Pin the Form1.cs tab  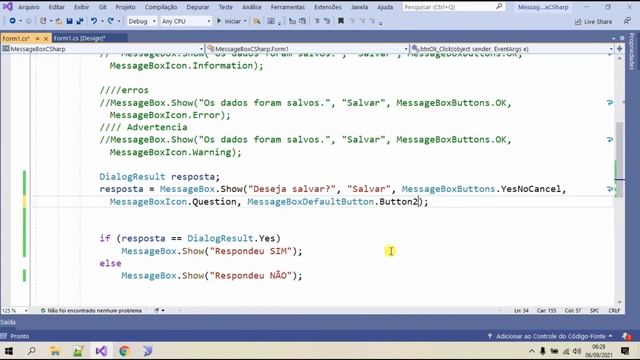[38, 38]
